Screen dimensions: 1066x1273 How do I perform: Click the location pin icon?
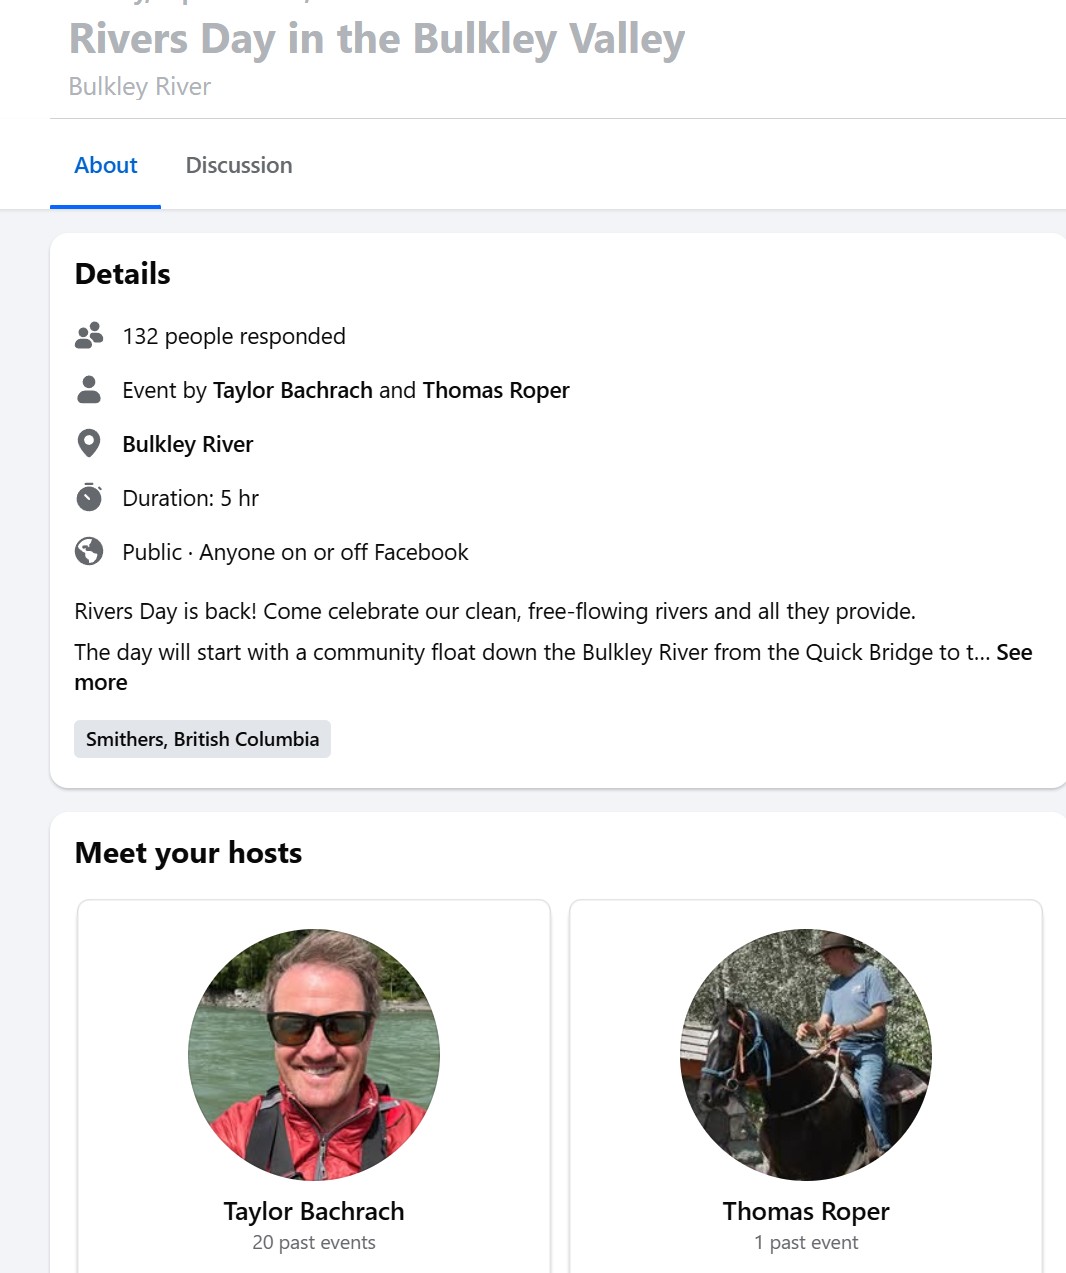(x=89, y=443)
